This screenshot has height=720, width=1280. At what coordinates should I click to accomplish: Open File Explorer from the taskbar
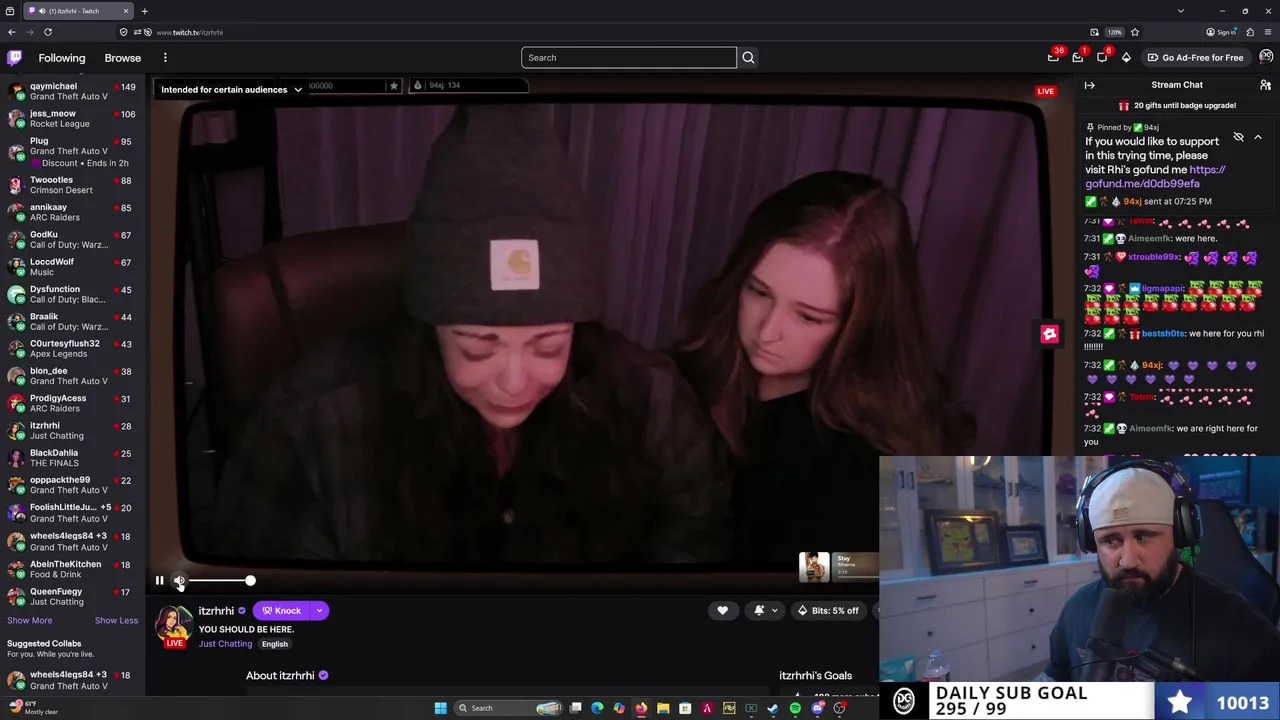click(663, 708)
